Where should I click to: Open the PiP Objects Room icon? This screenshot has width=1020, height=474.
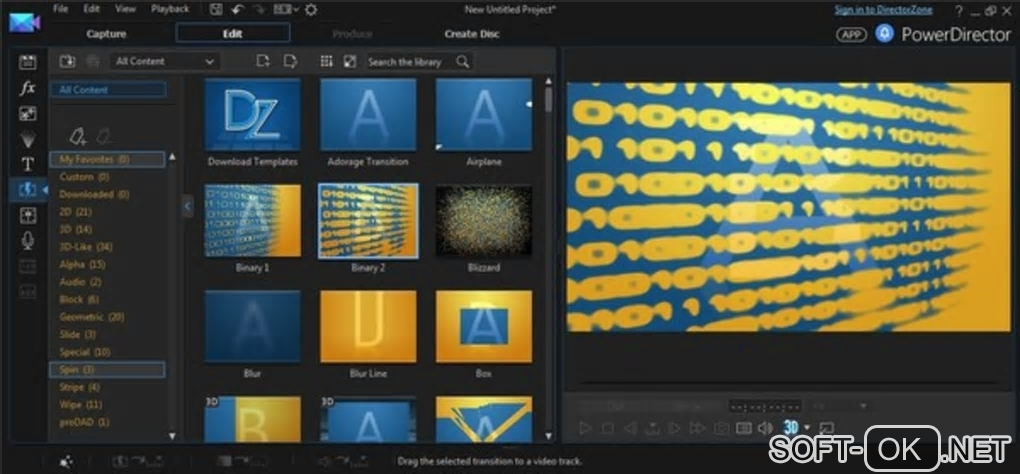point(27,114)
